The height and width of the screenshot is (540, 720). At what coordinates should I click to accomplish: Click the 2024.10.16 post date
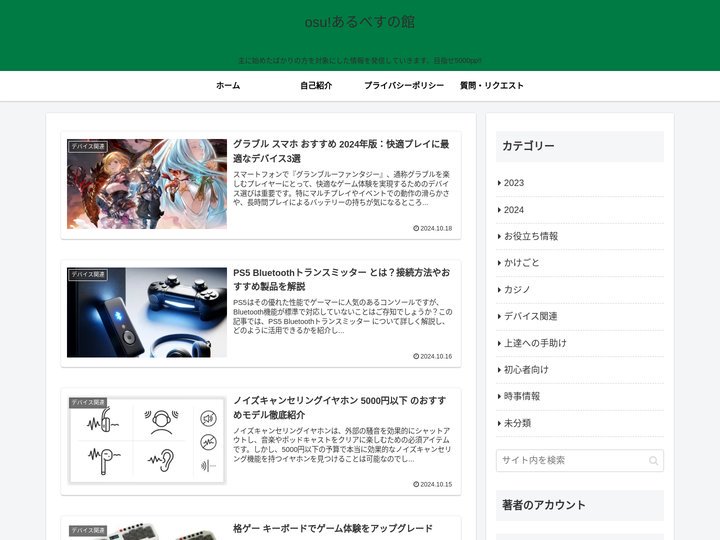point(436,356)
